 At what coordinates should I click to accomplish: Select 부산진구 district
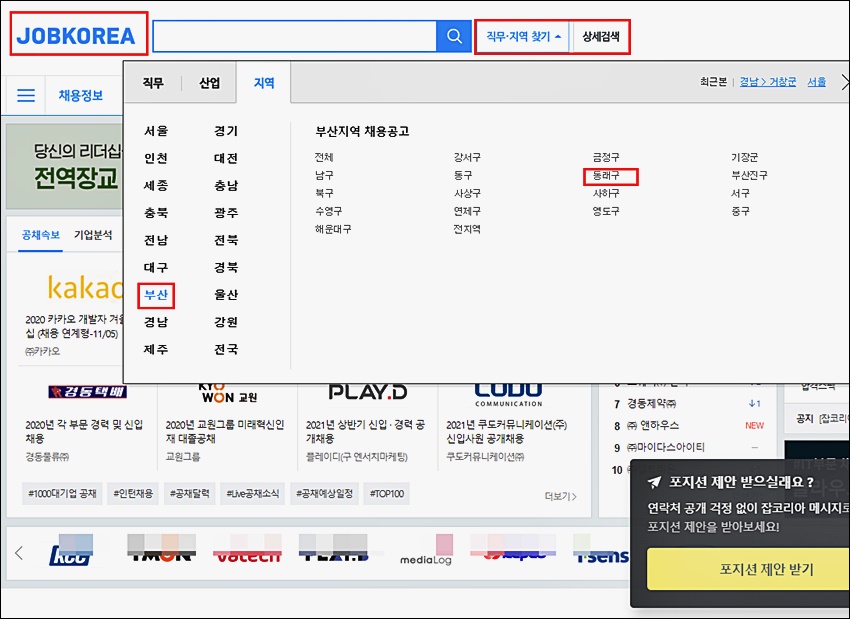point(749,175)
